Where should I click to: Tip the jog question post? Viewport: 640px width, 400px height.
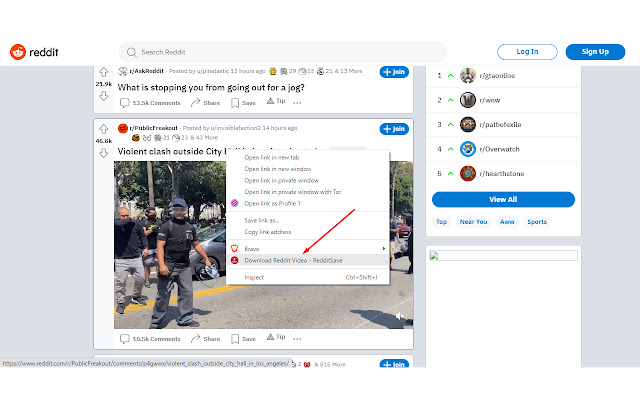(x=276, y=101)
